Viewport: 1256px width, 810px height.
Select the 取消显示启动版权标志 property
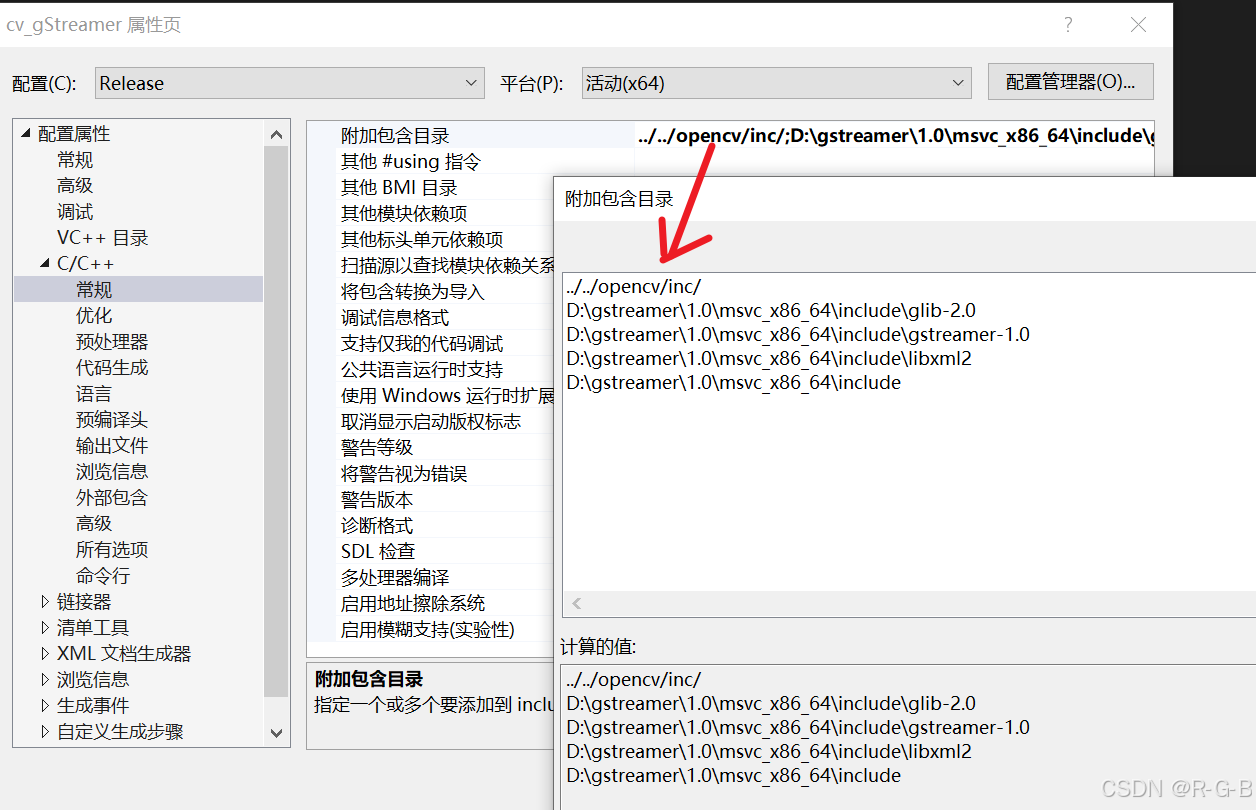point(431,422)
